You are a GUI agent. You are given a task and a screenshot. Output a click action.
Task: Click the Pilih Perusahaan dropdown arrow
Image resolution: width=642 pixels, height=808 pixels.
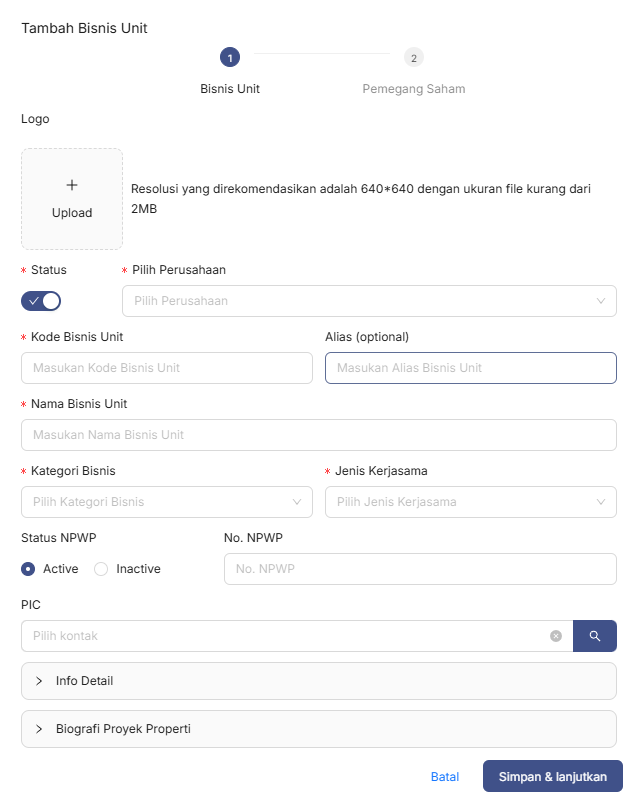pyautogui.click(x=600, y=301)
